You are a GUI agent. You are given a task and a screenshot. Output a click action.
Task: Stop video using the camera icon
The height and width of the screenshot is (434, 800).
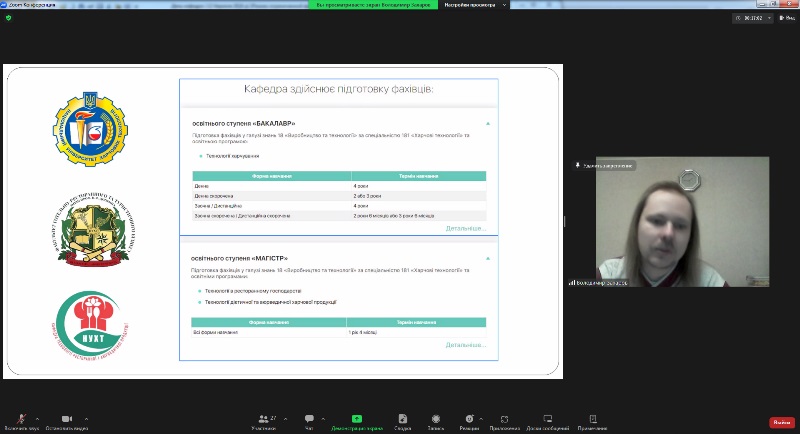click(66, 419)
